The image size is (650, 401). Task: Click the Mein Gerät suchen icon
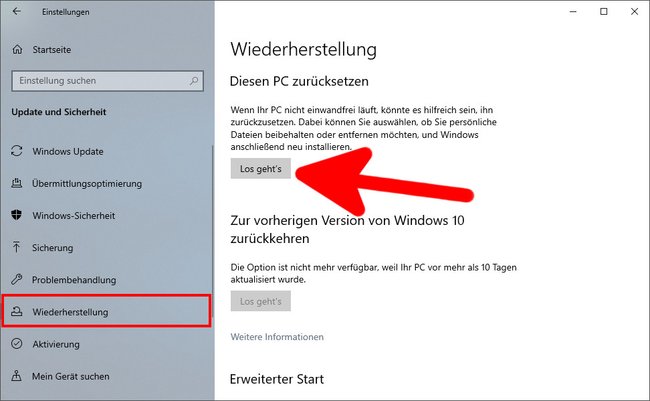click(17, 376)
